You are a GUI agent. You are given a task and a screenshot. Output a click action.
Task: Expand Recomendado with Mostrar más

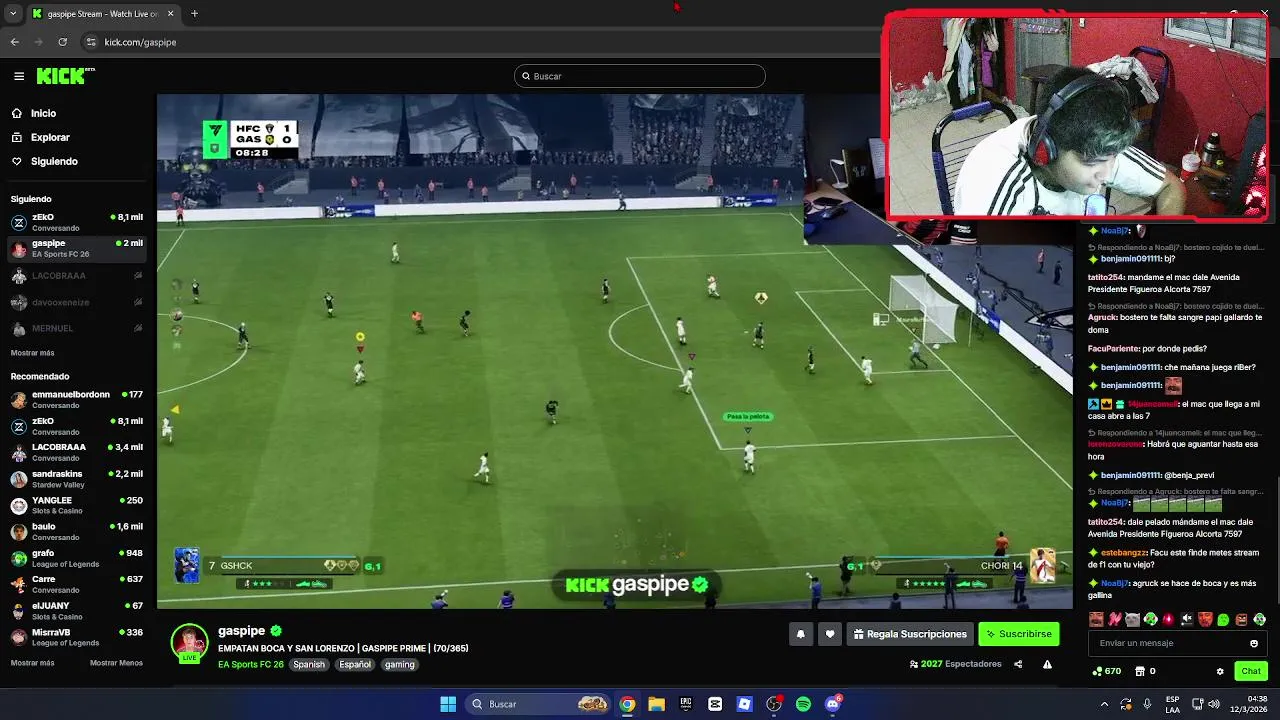pyautogui.click(x=33, y=663)
